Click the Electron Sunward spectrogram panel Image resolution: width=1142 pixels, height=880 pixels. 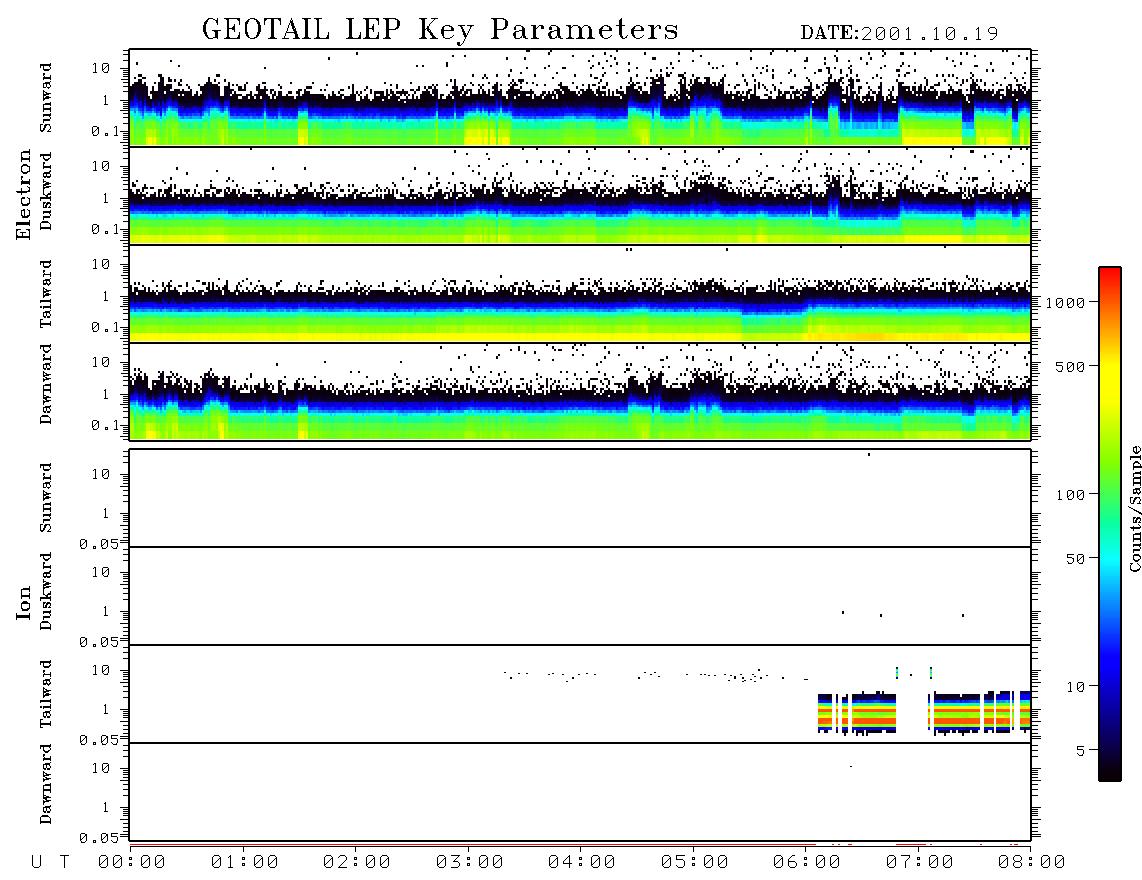coord(580,98)
